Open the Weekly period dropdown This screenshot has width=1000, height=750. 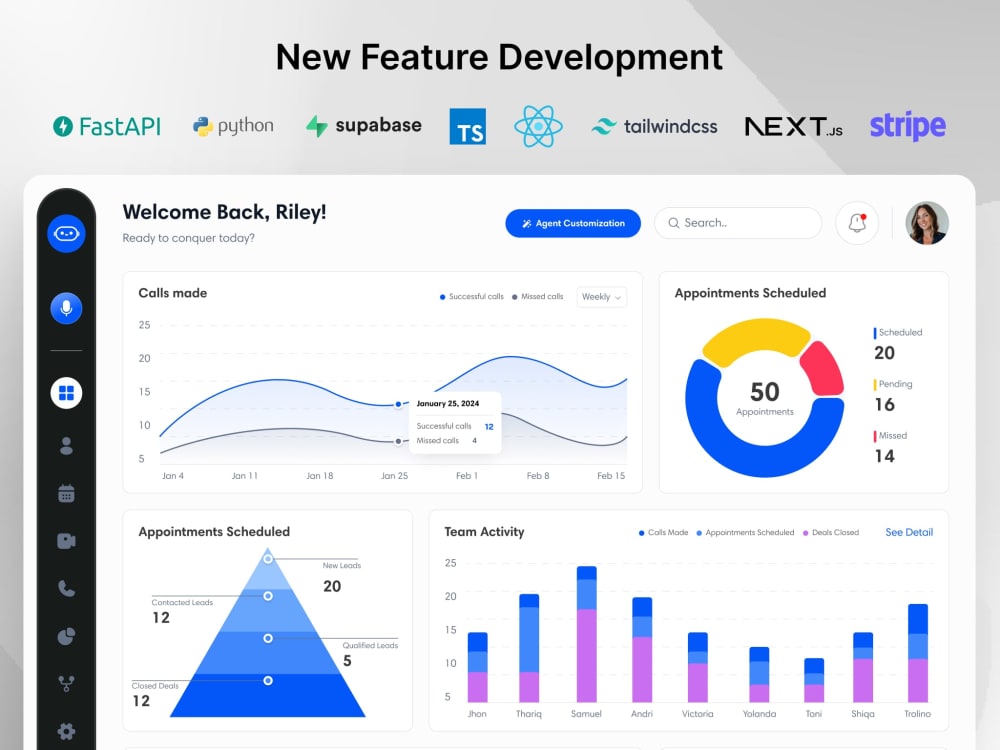coord(601,297)
